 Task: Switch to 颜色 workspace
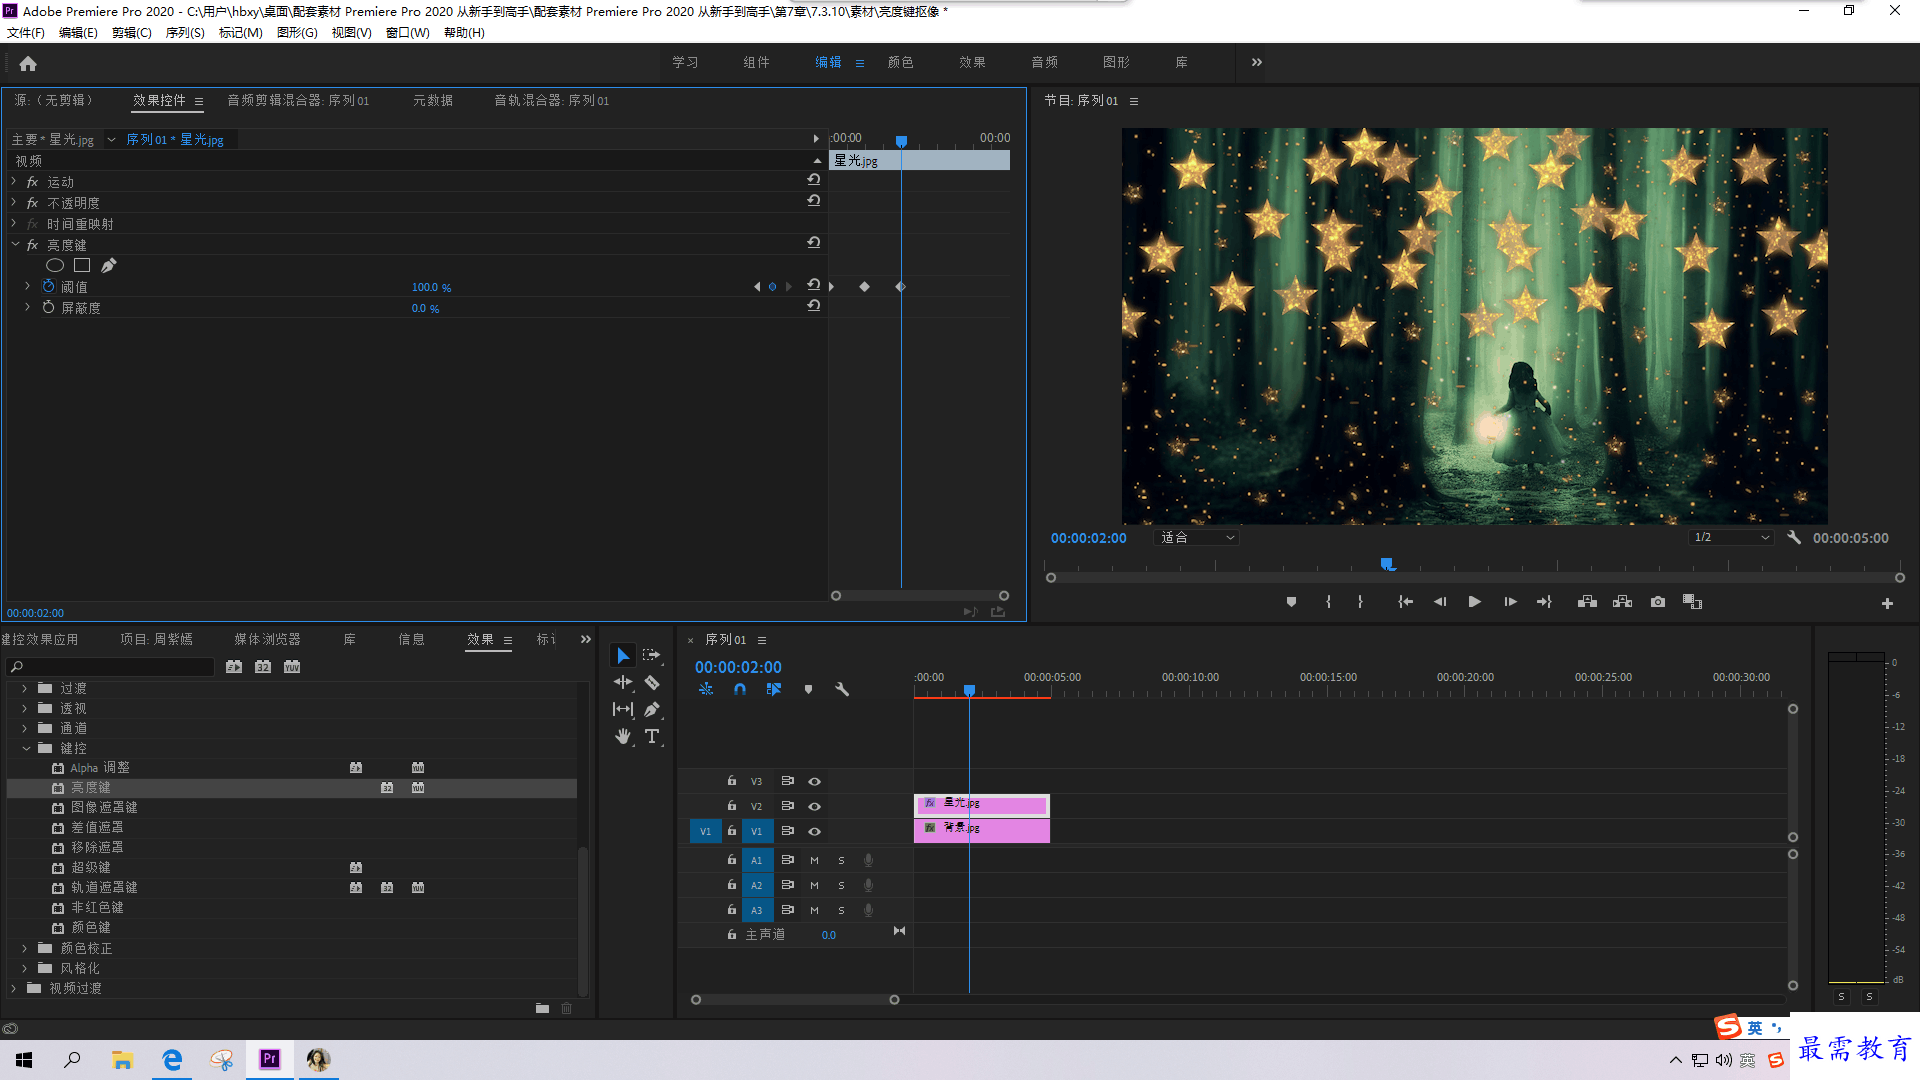pyautogui.click(x=900, y=62)
